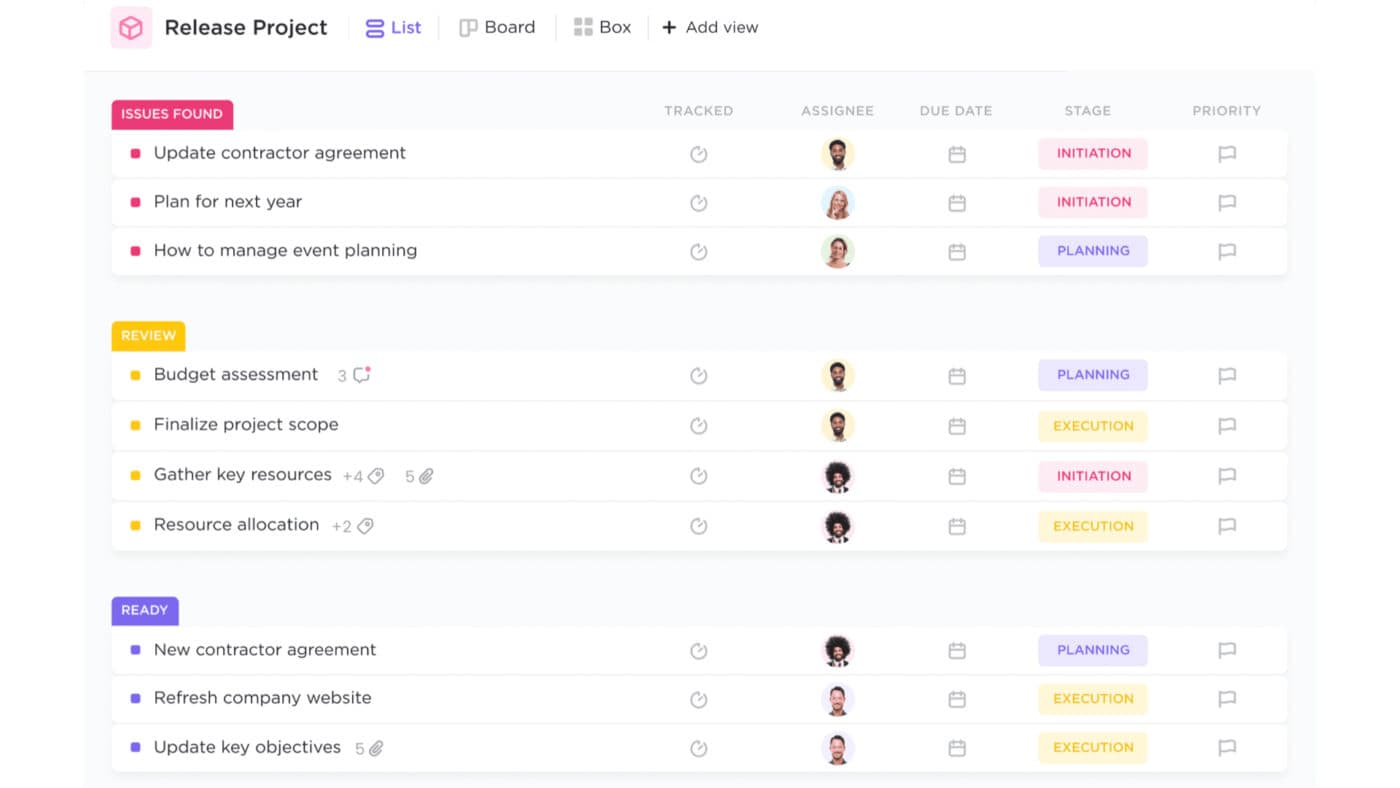The image size is (1400, 788).
Task: Toggle status square of How to manage event planning
Action: [136, 251]
